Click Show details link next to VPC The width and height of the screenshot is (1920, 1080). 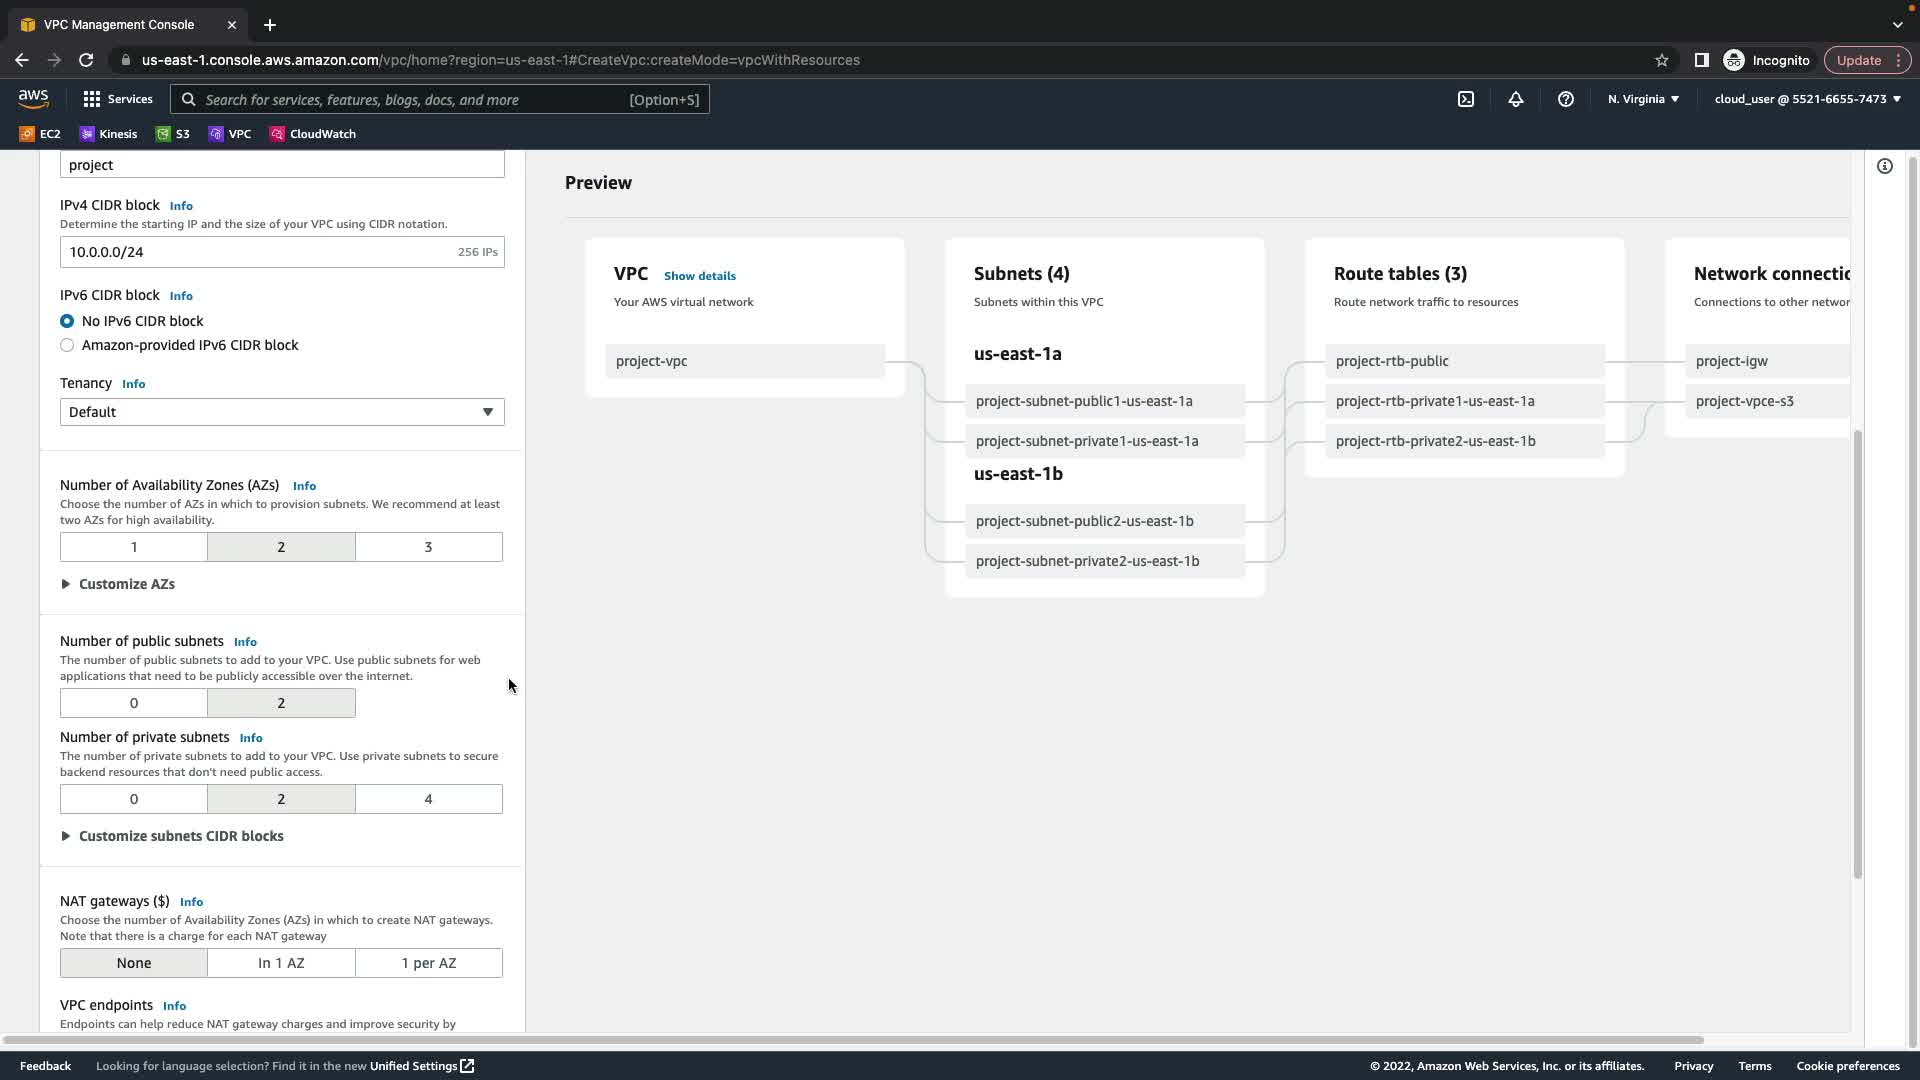(699, 276)
